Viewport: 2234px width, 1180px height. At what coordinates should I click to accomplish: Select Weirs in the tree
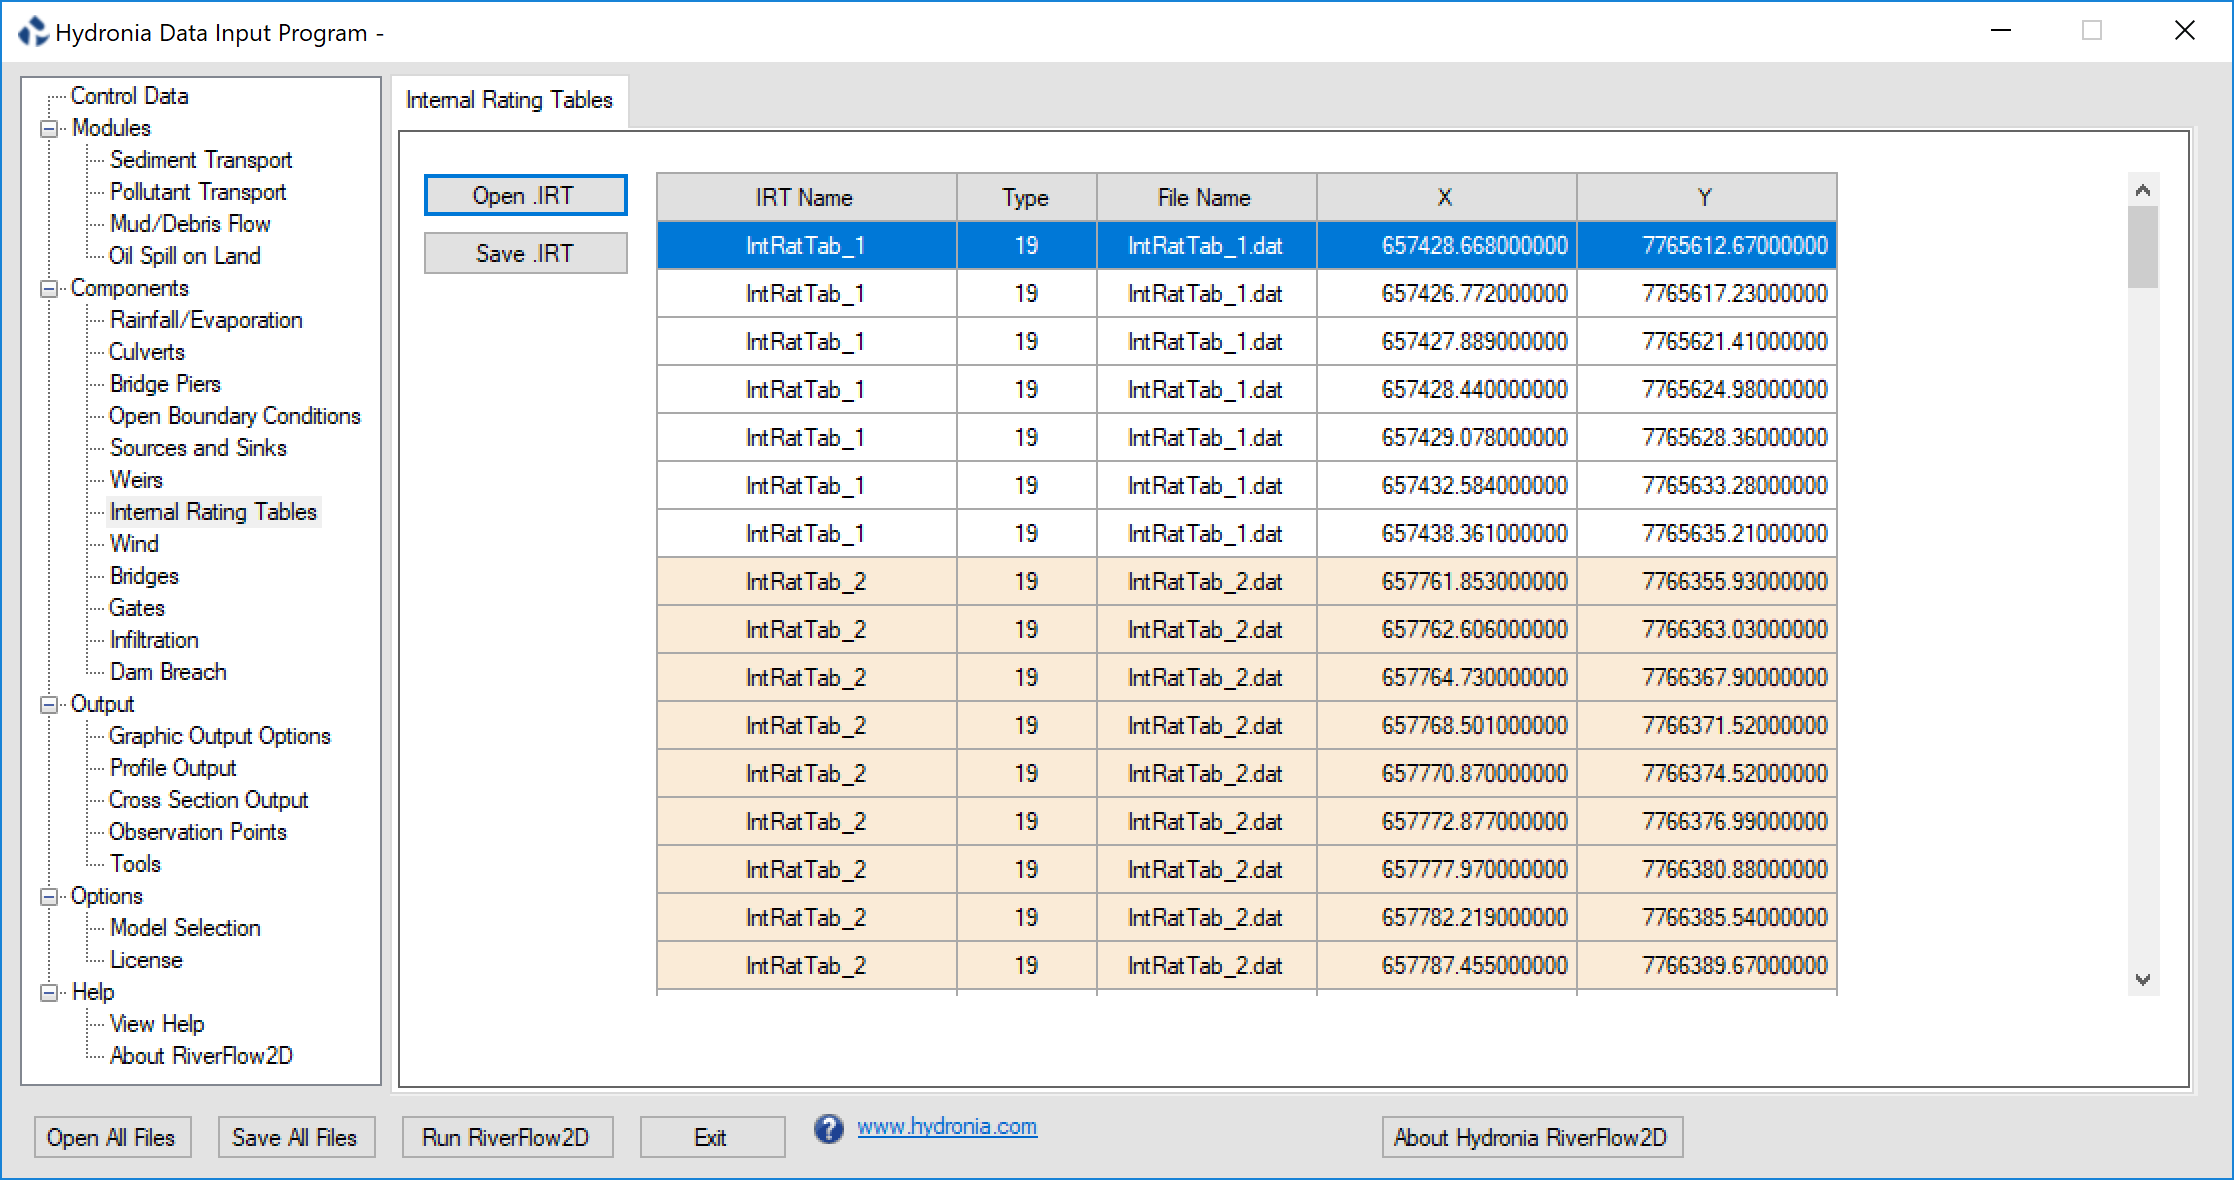tap(136, 480)
